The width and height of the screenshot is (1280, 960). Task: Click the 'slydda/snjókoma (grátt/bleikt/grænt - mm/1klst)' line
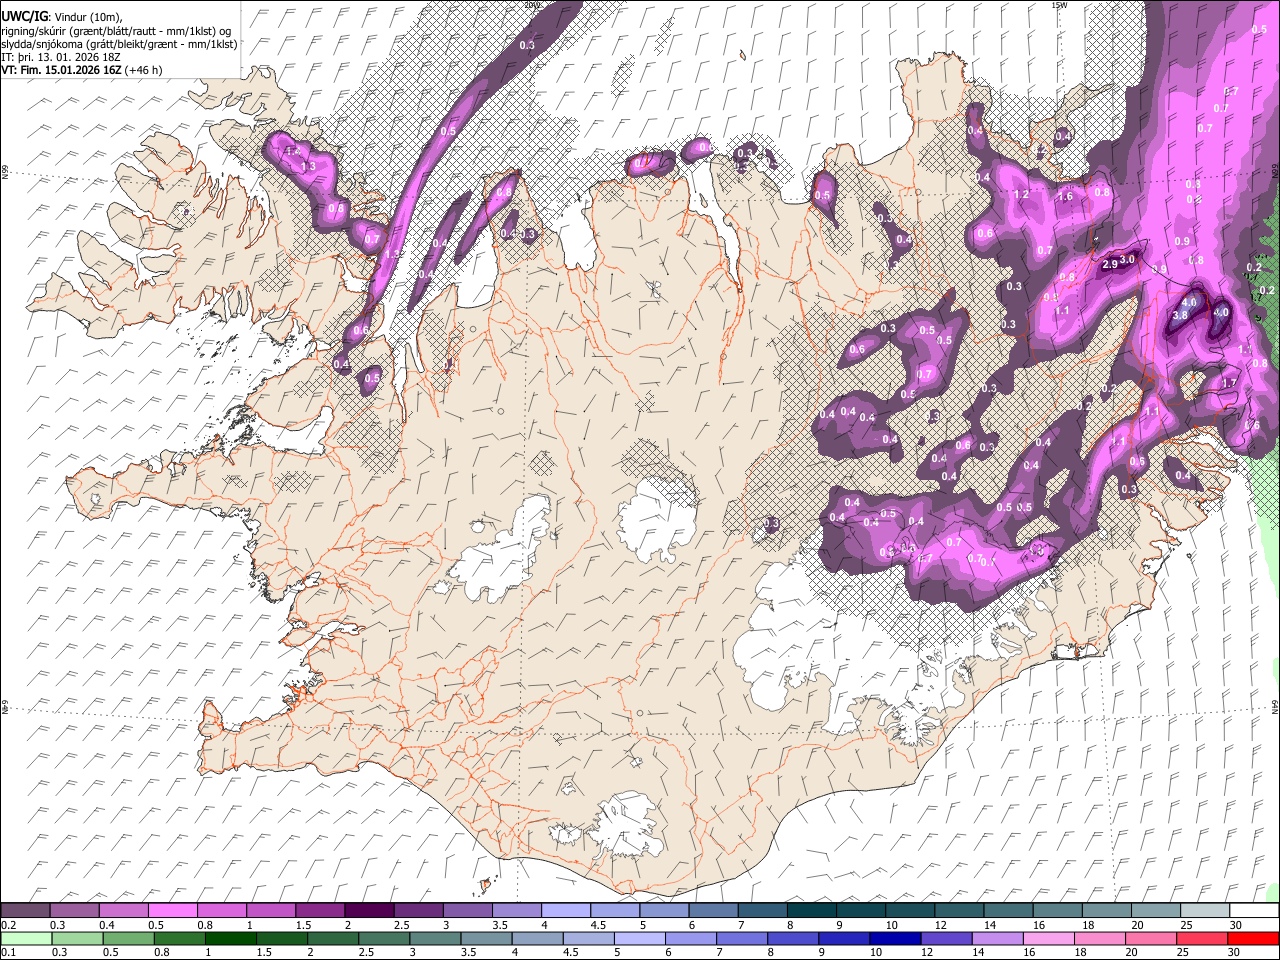click(119, 44)
